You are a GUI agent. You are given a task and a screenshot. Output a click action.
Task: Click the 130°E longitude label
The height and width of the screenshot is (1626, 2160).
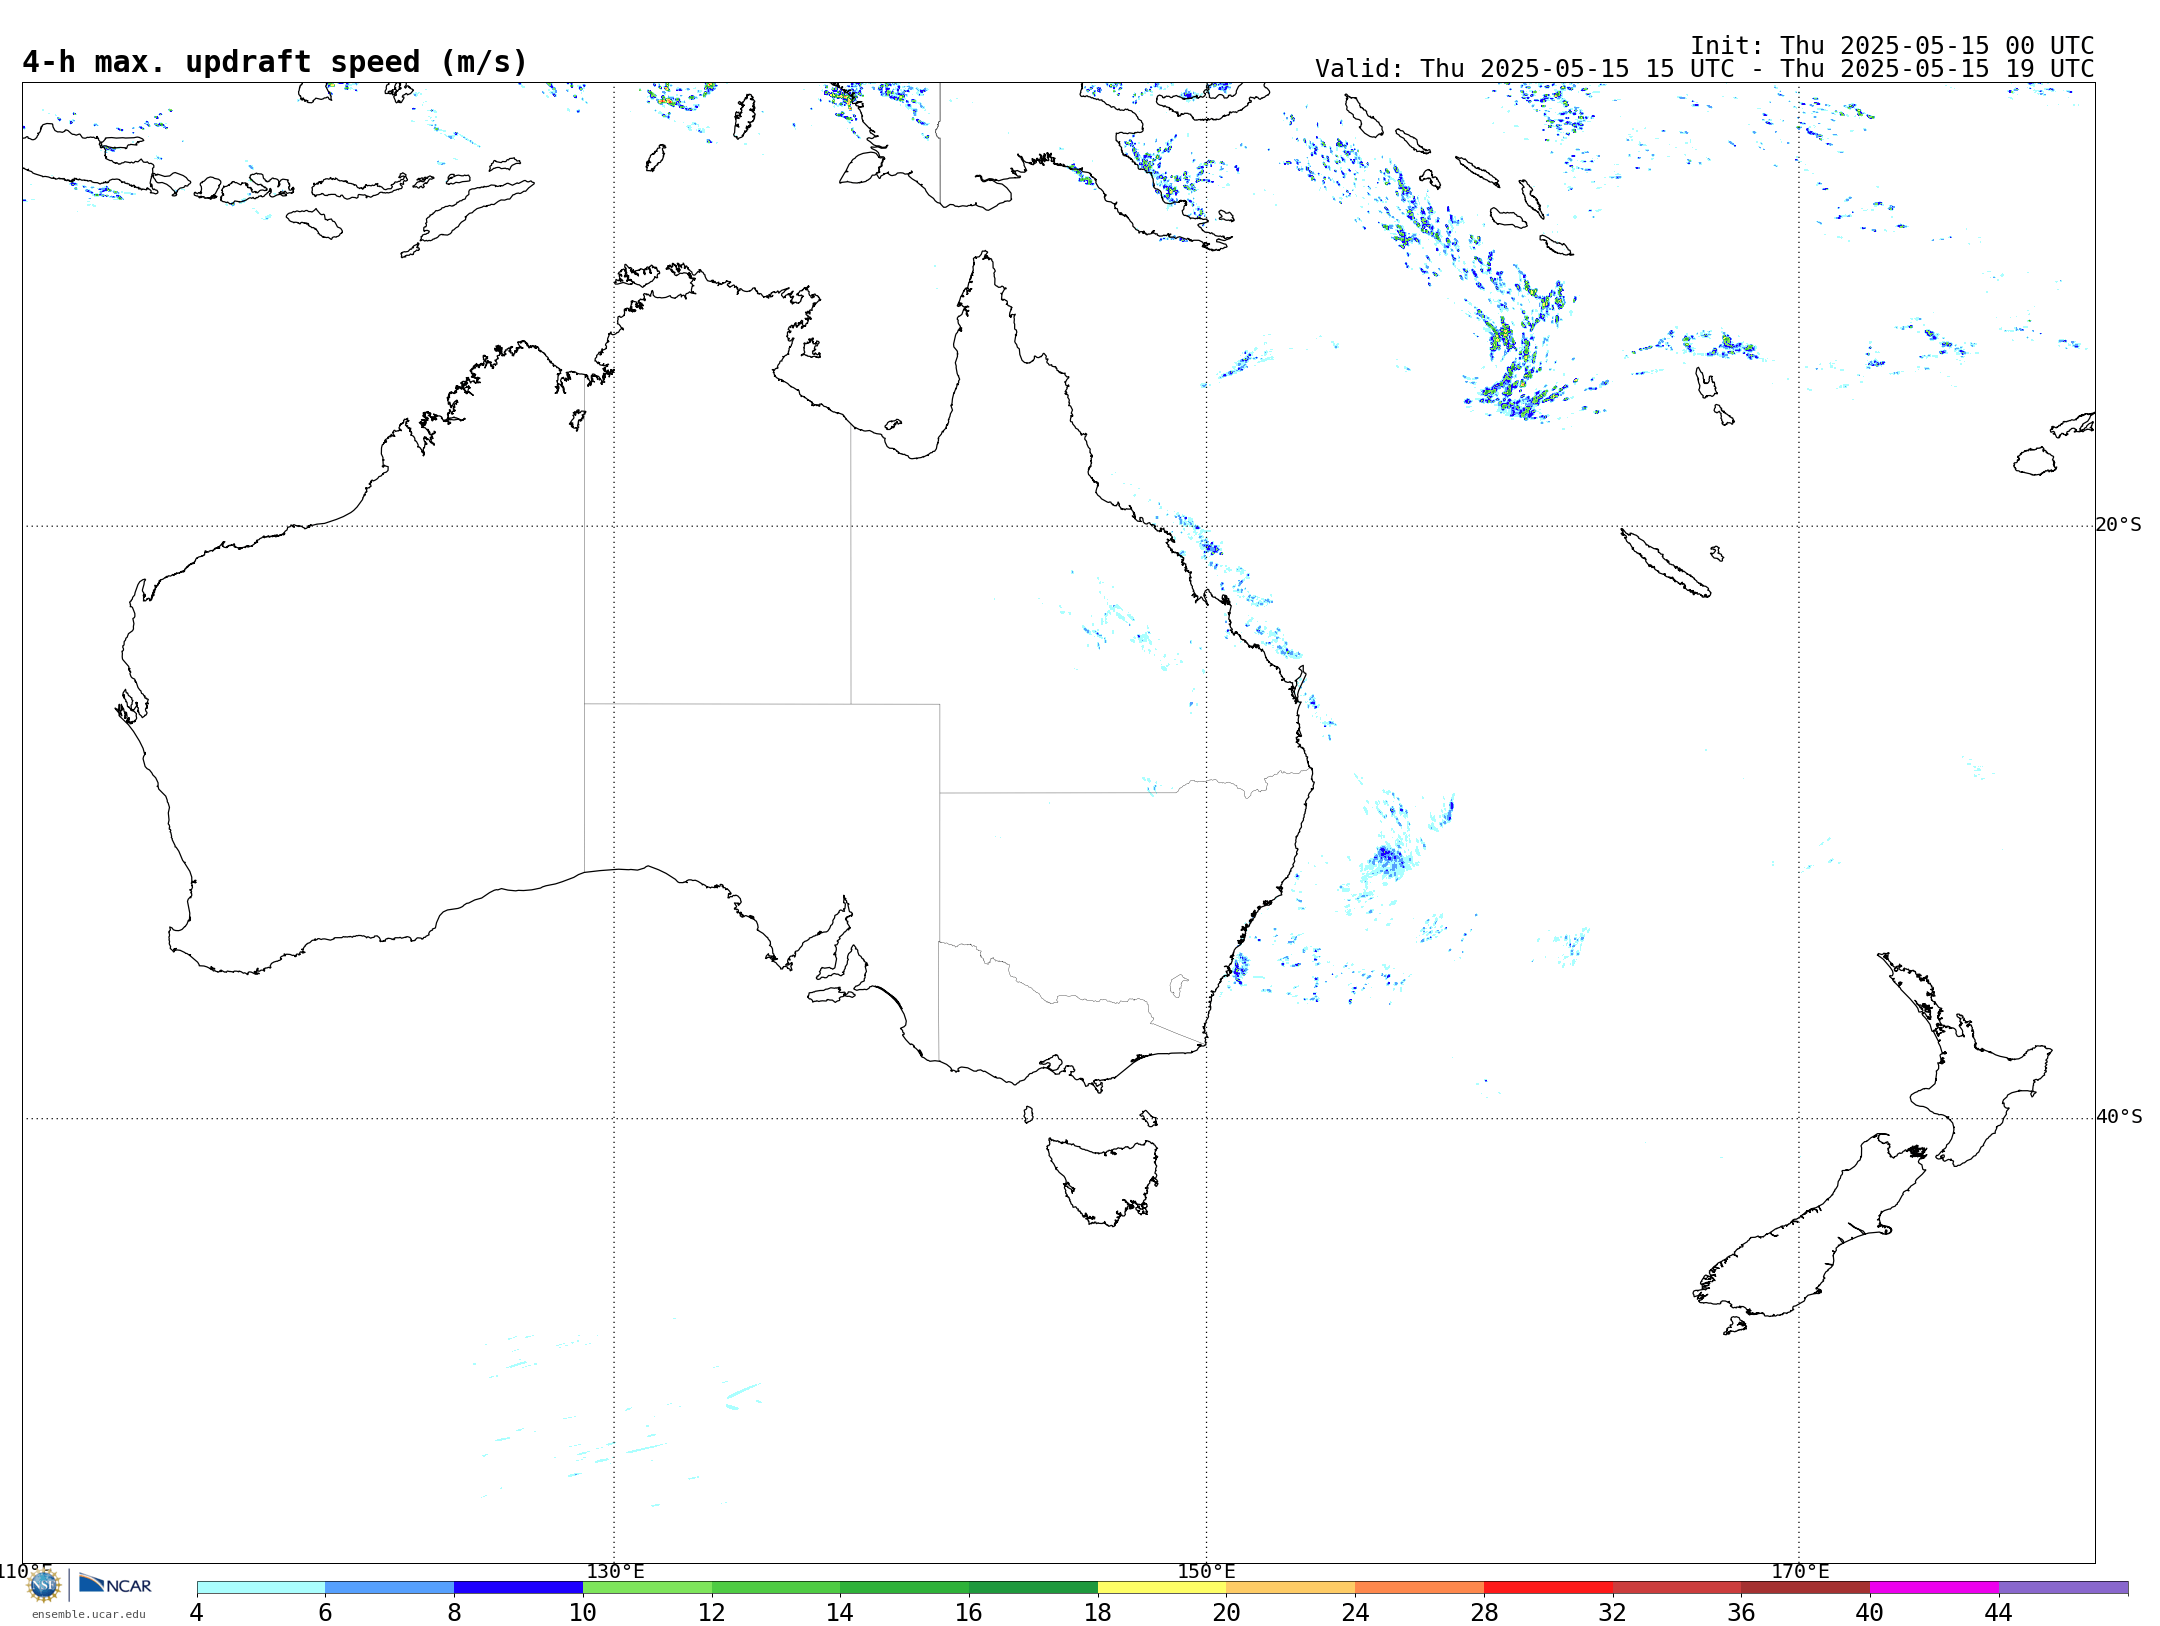coord(615,1572)
